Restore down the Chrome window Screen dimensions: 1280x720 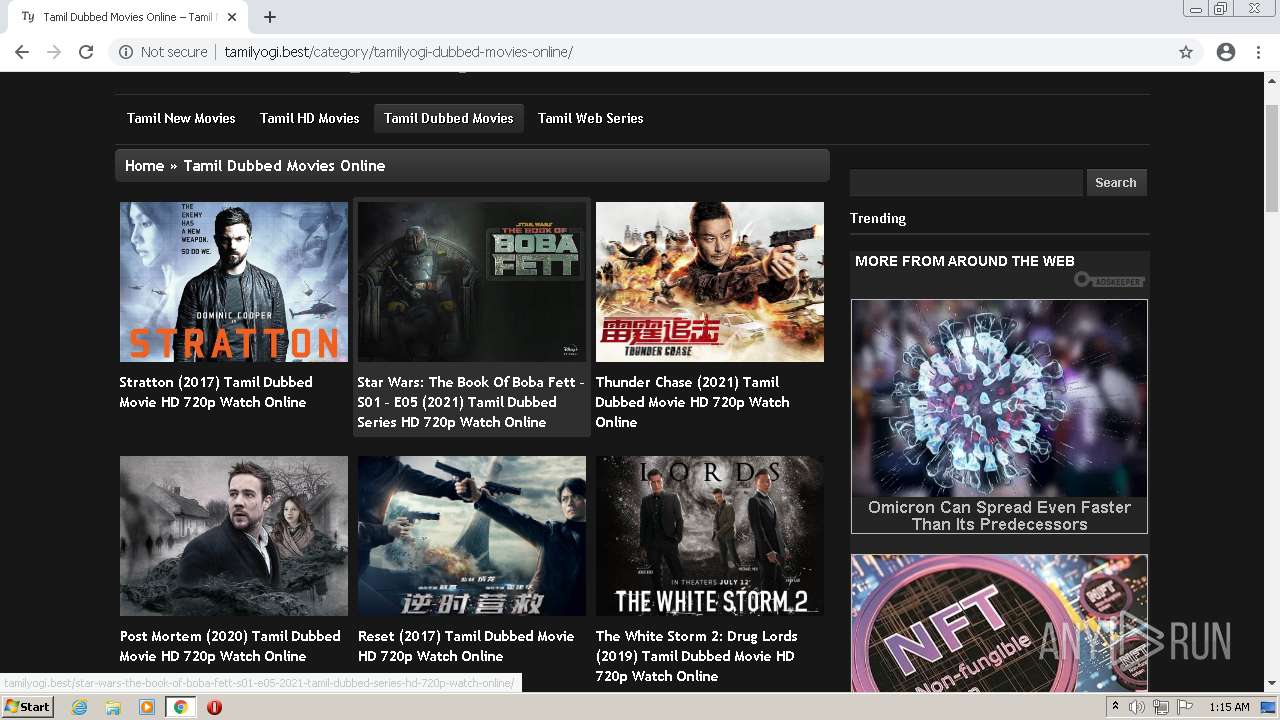1221,9
